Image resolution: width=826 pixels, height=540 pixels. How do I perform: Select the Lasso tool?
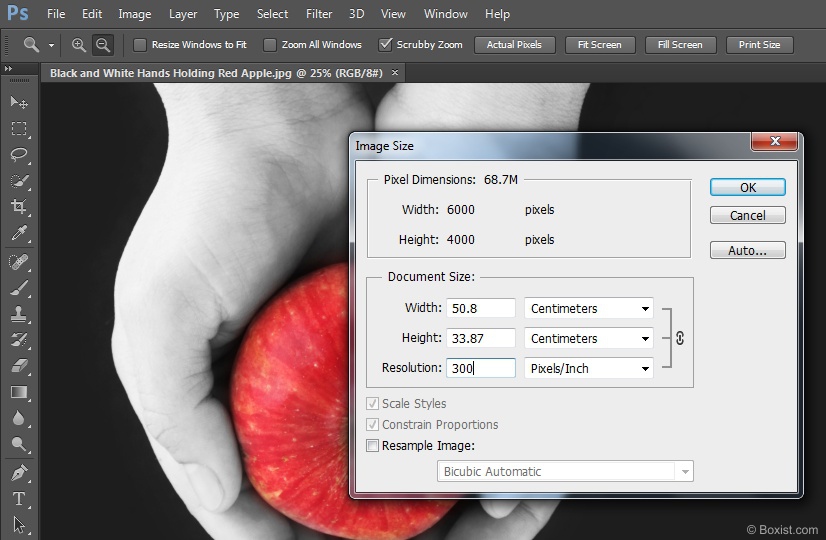19,155
